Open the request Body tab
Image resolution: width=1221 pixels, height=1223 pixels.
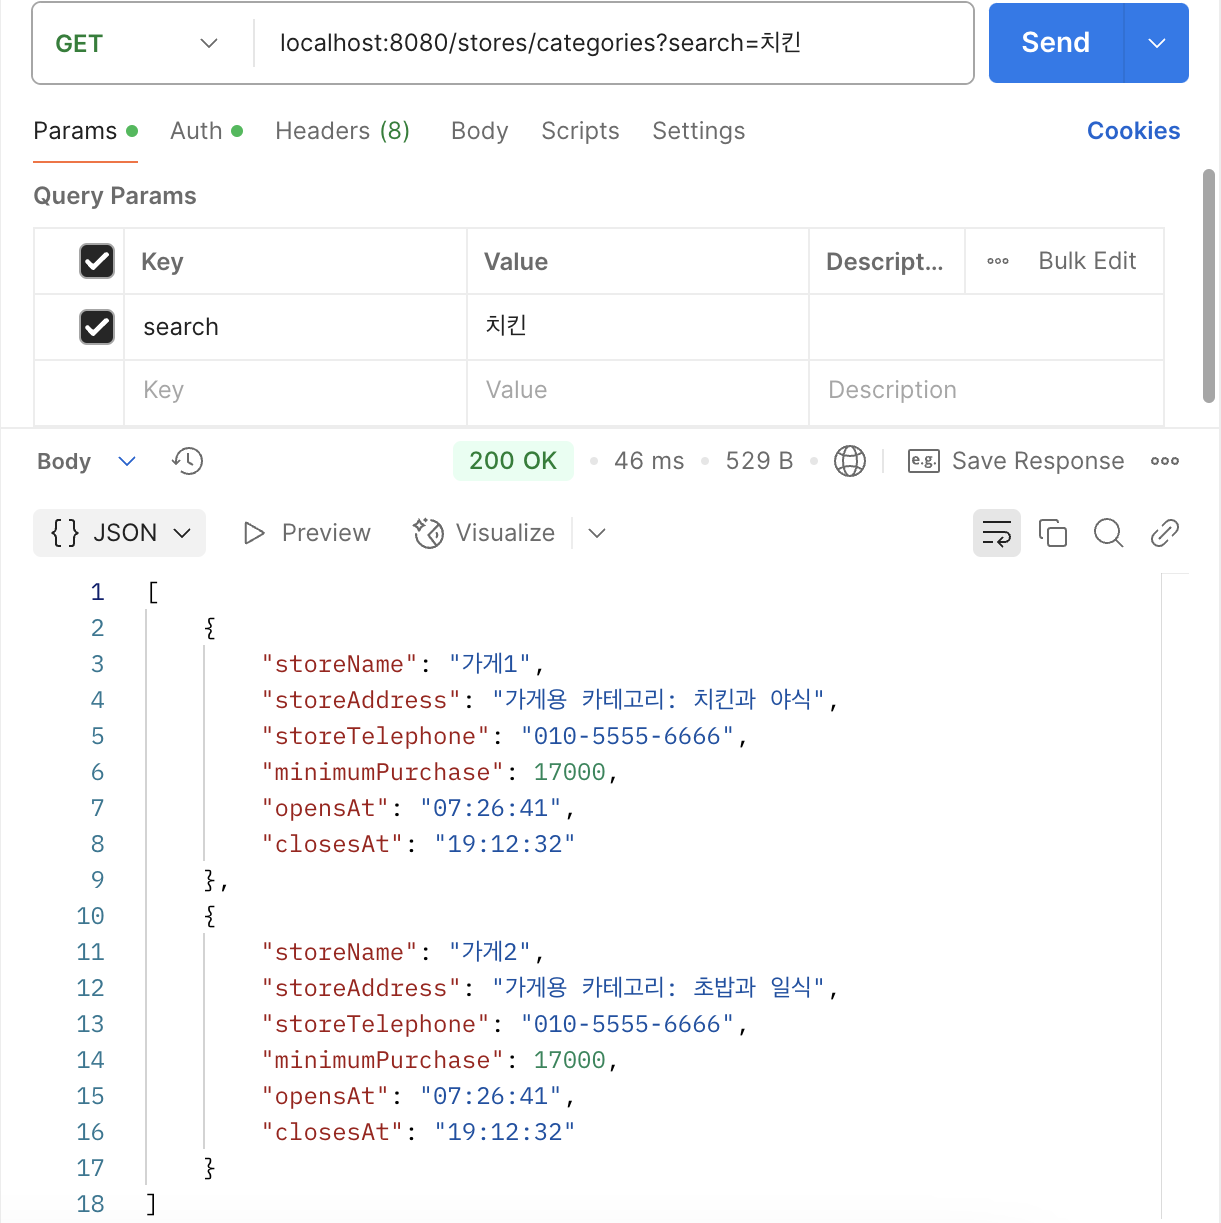(480, 131)
